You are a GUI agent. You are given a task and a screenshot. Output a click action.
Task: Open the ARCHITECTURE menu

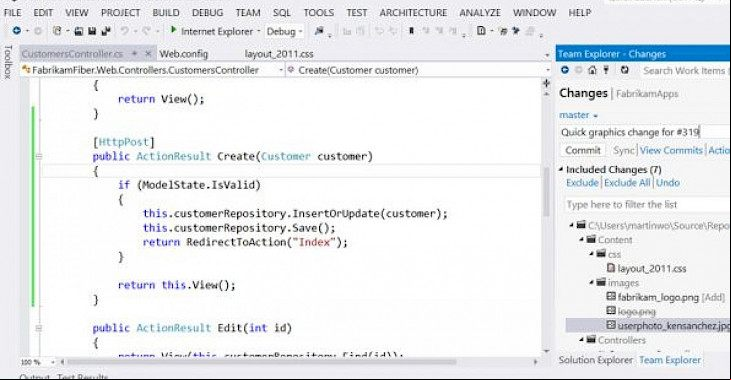pyautogui.click(x=413, y=13)
